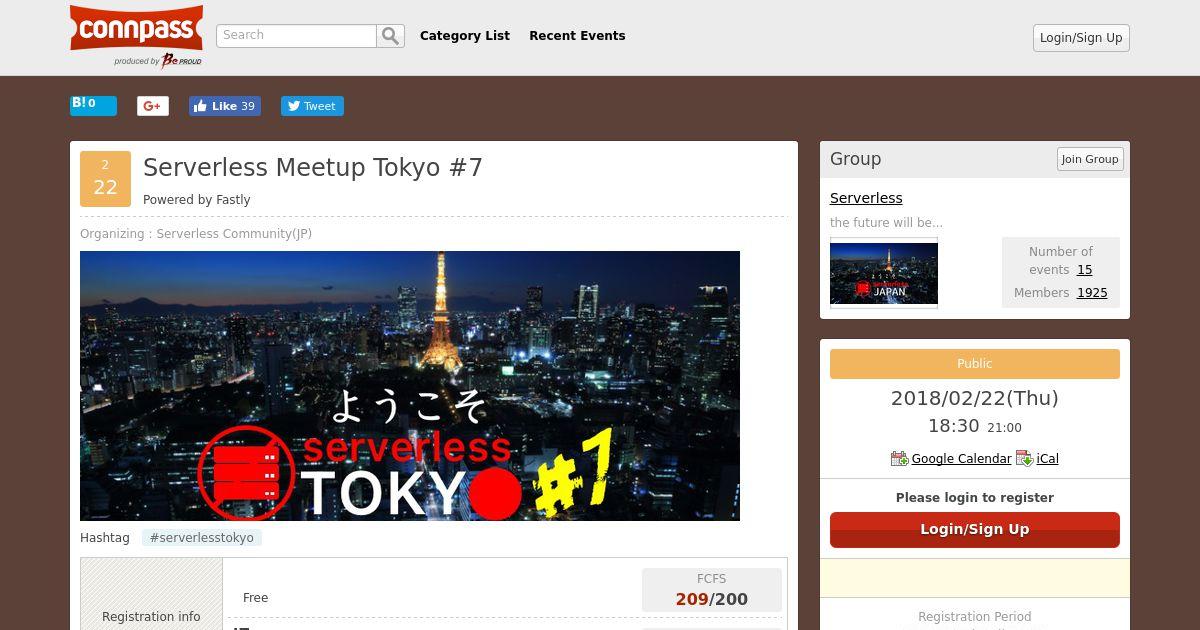The image size is (1200, 630).
Task: Click the Google Calendar icon
Action: [899, 459]
